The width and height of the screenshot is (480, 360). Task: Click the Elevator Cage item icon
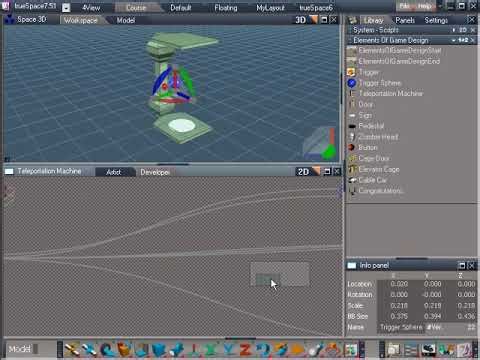[x=352, y=169]
